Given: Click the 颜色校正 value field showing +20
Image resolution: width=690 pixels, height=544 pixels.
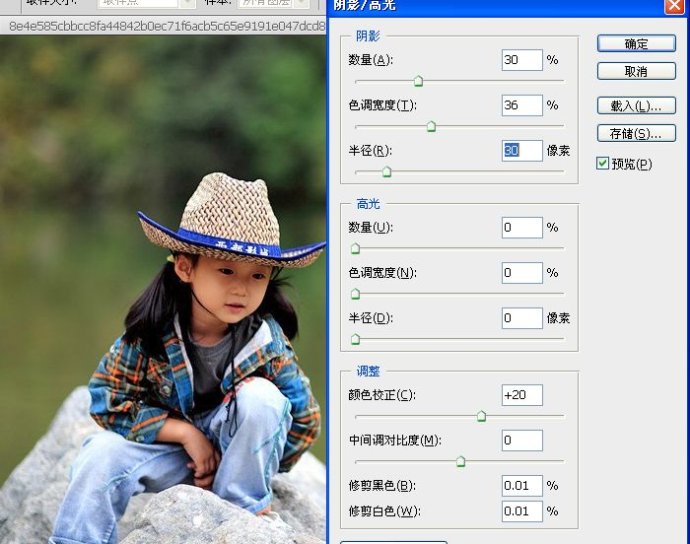Looking at the screenshot, I should (x=522, y=395).
